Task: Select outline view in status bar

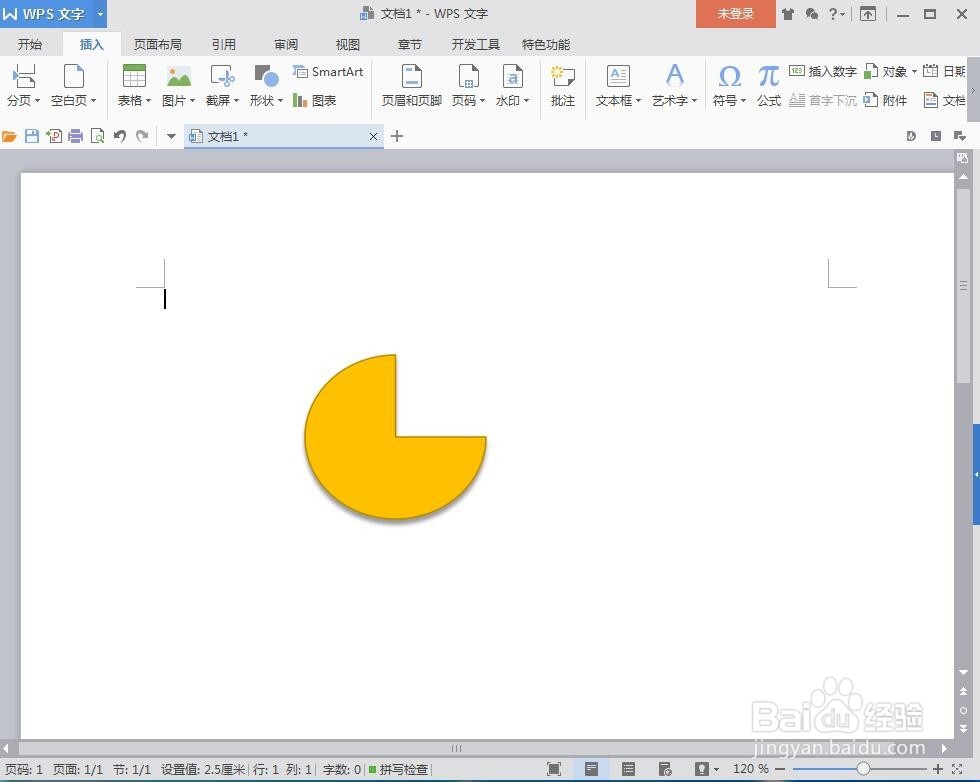Action: pyautogui.click(x=629, y=769)
